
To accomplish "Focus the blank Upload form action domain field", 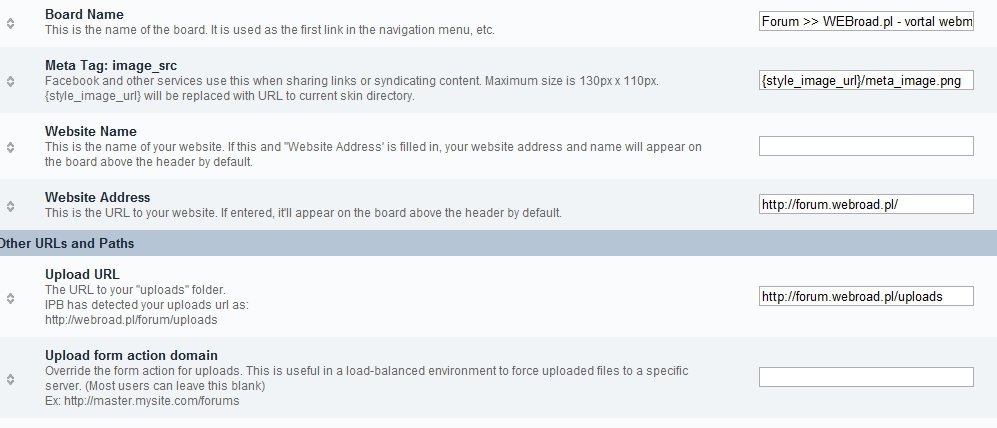I will click(866, 377).
